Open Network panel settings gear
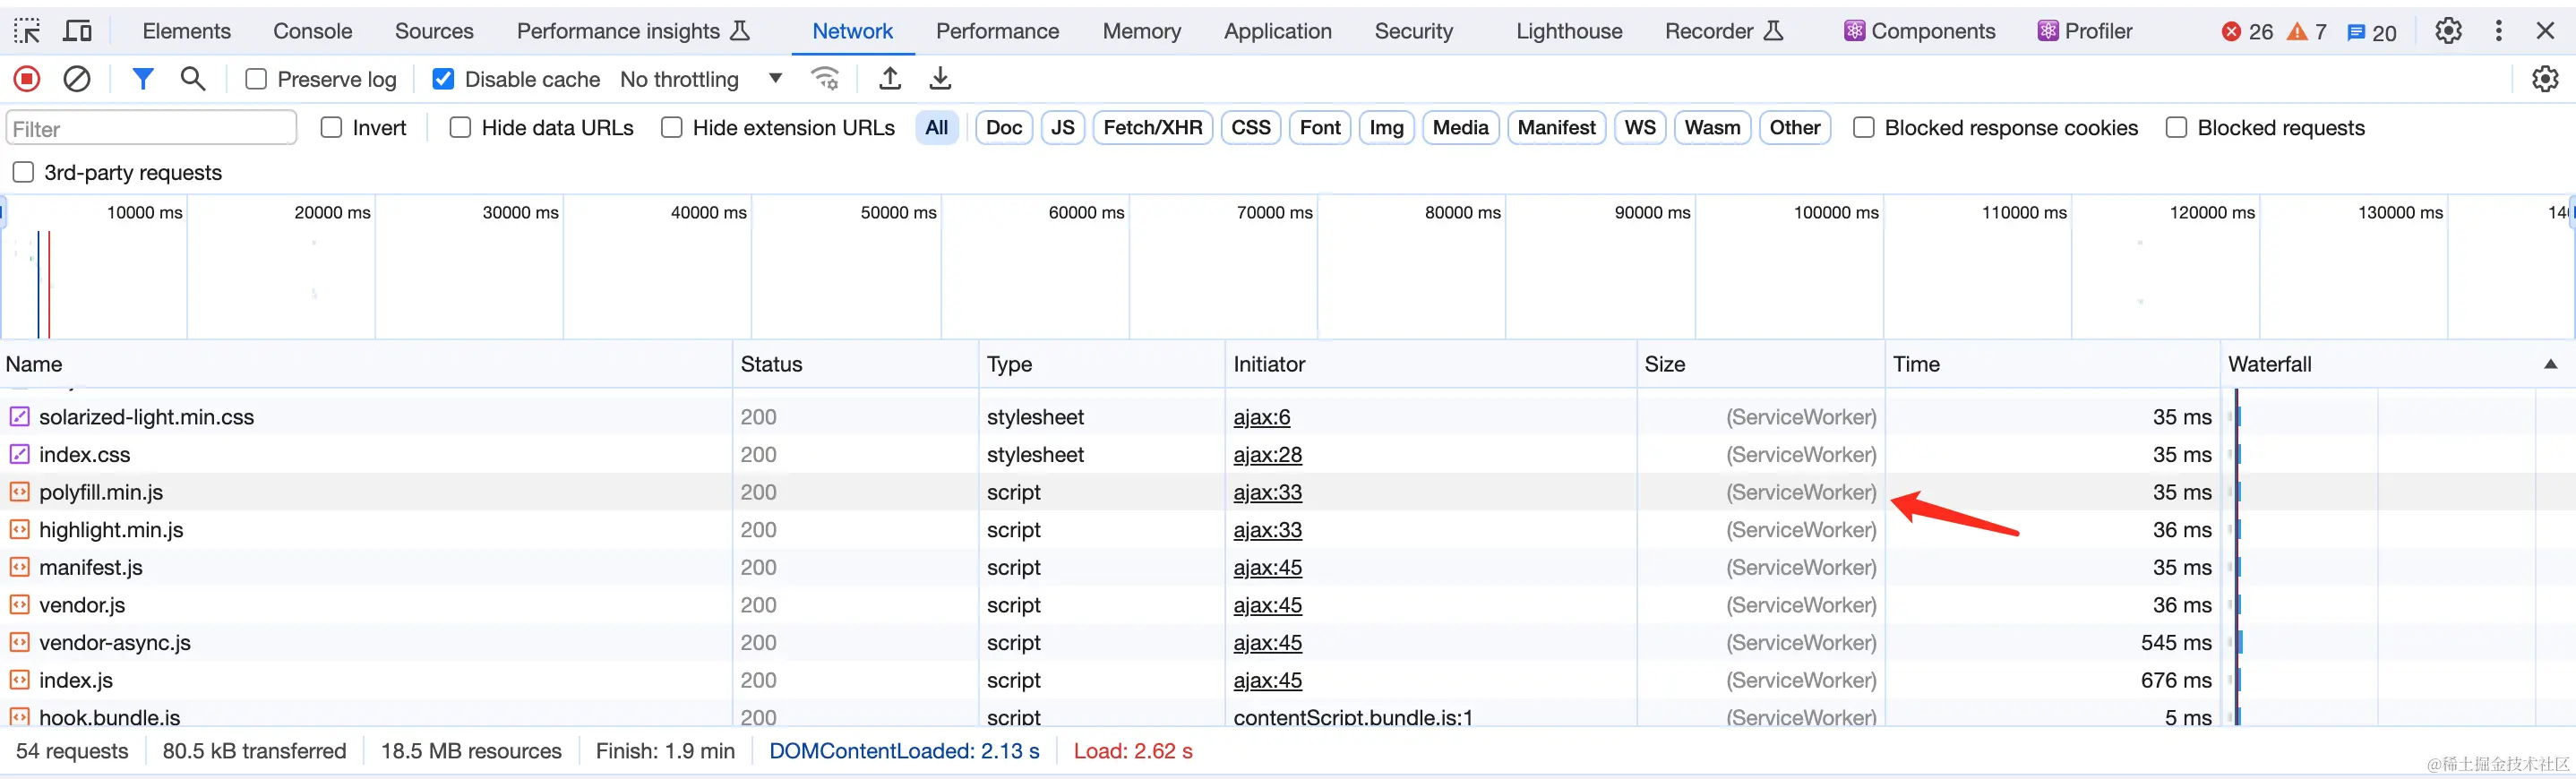The image size is (2576, 779). (2545, 78)
